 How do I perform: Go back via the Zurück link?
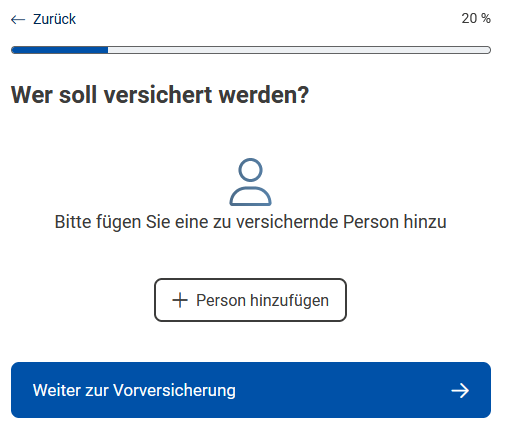[x=44, y=19]
